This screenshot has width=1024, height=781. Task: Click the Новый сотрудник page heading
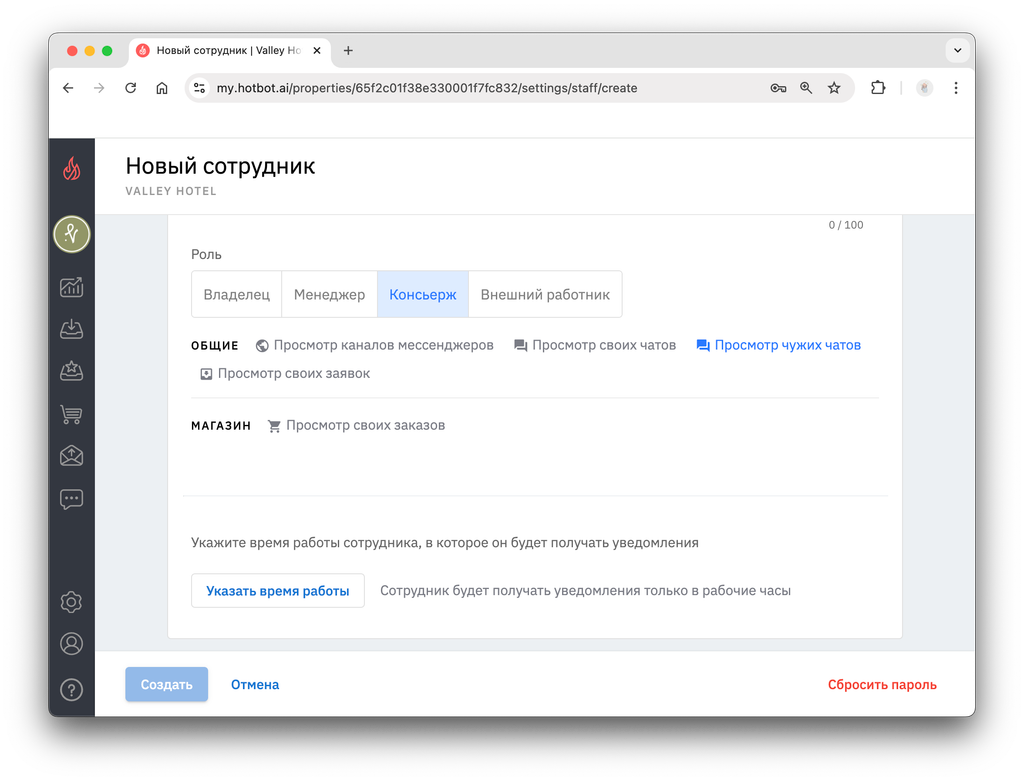220,166
